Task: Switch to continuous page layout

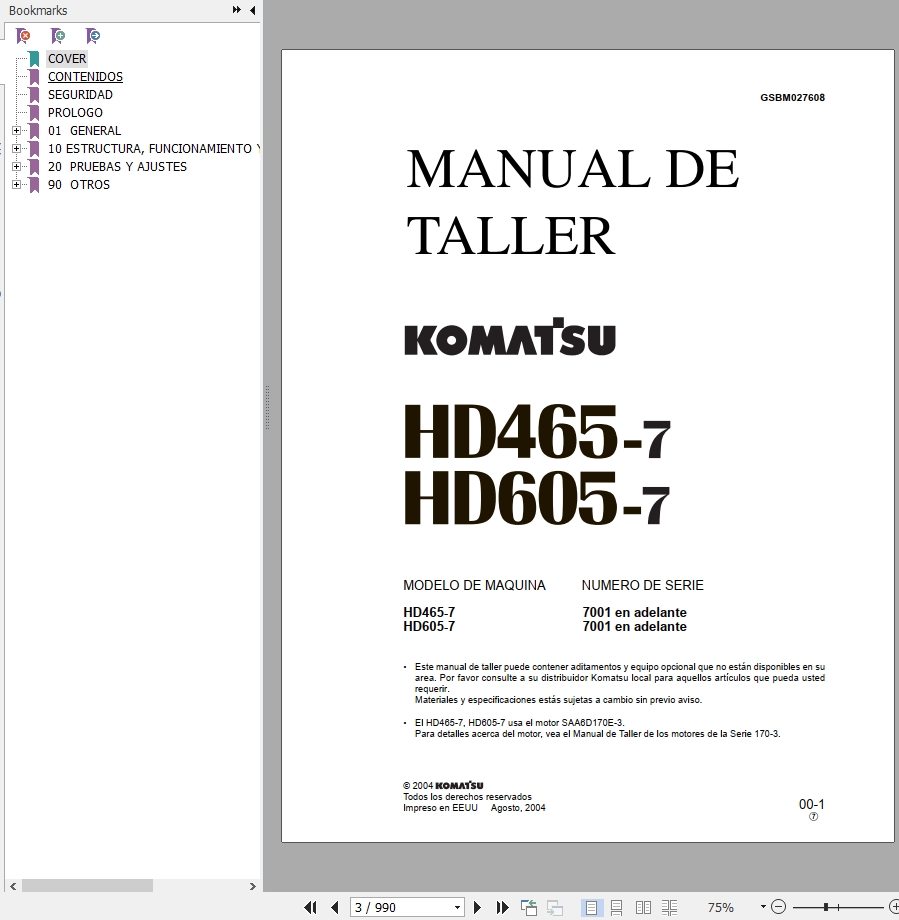Action: click(x=617, y=908)
